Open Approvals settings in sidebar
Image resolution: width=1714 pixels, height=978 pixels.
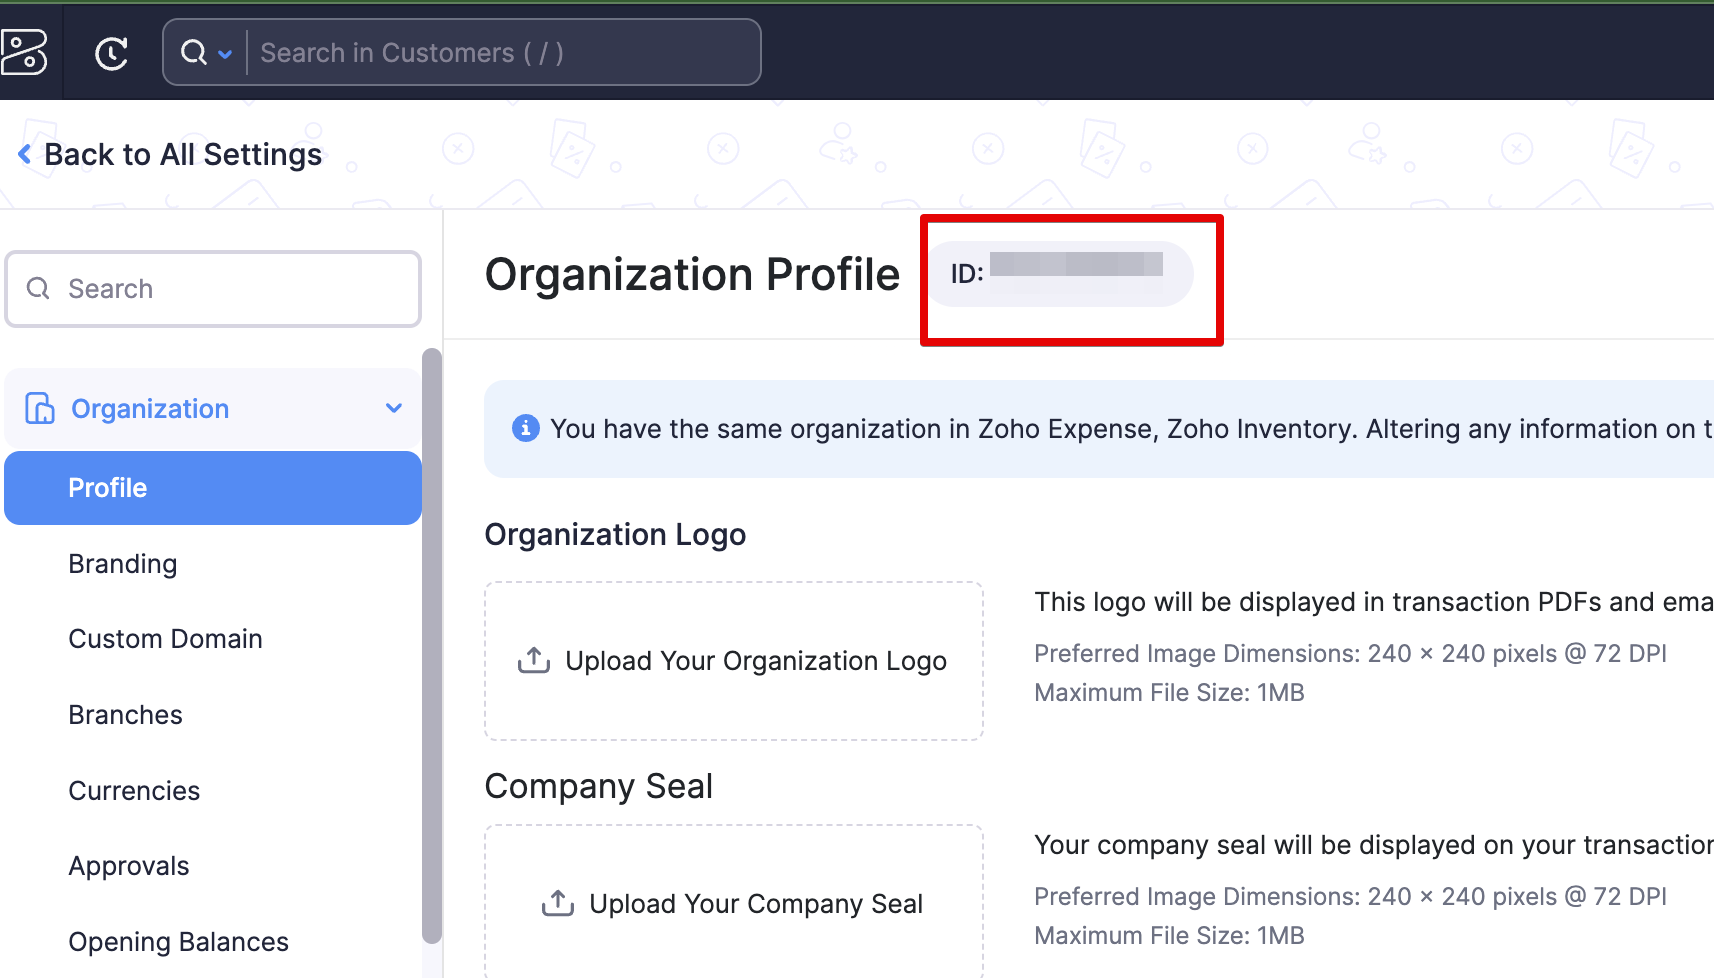pos(129,866)
